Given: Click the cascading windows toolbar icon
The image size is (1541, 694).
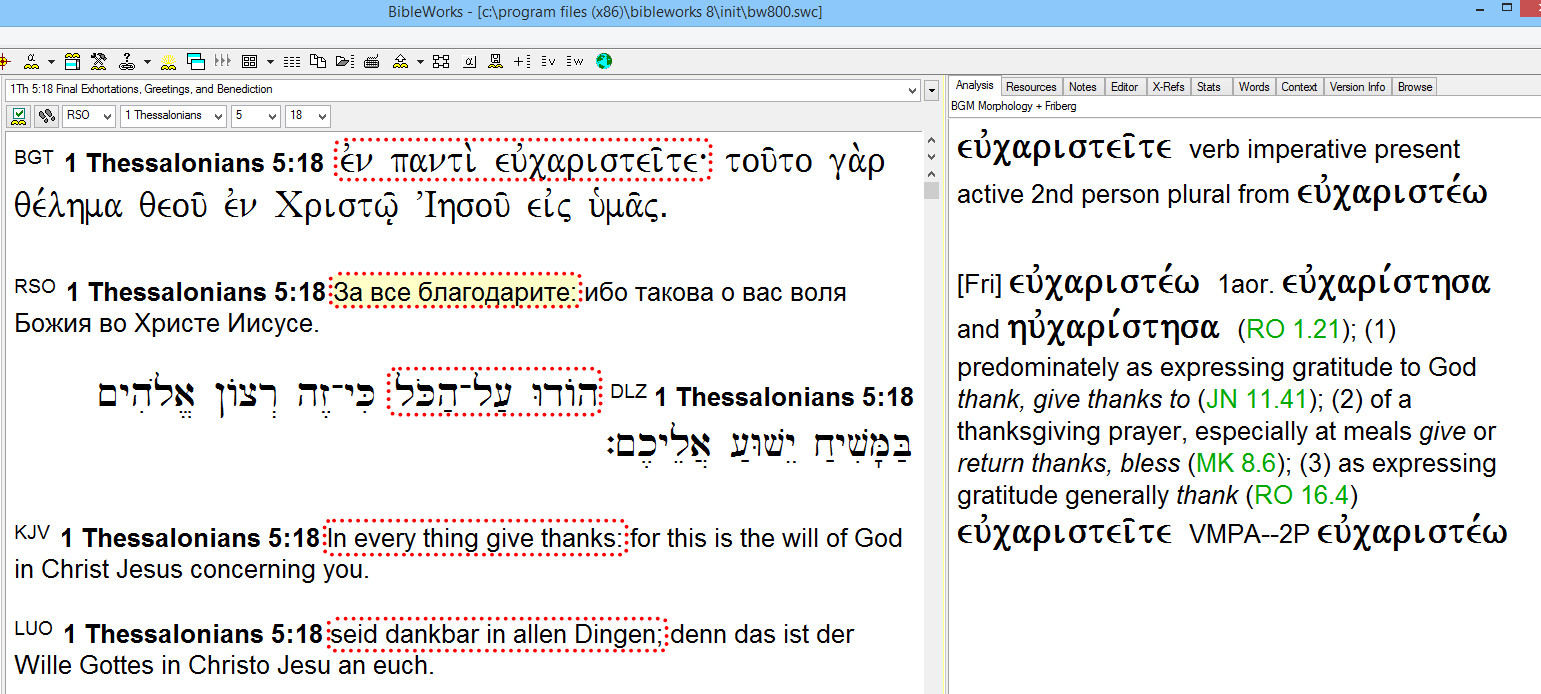Looking at the screenshot, I should tap(195, 61).
